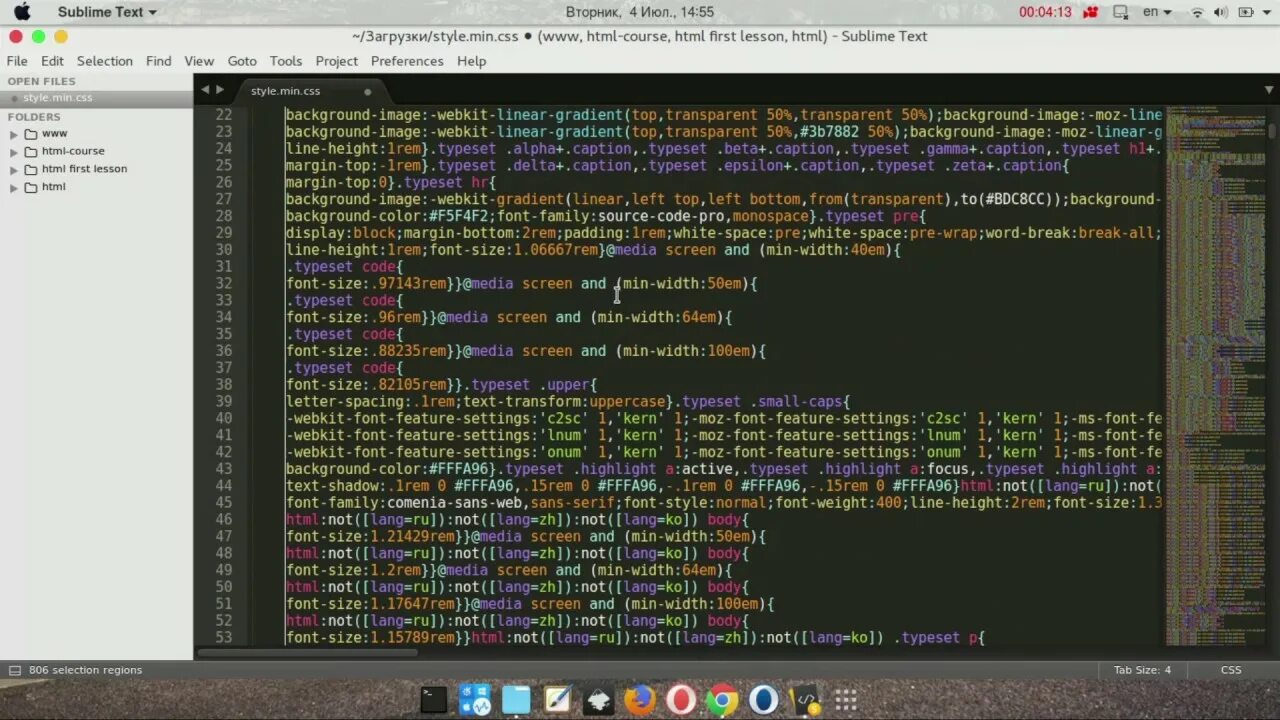Image resolution: width=1280 pixels, height=720 pixels.
Task: Launch the drawing app with pen icon
Action: pos(557,700)
